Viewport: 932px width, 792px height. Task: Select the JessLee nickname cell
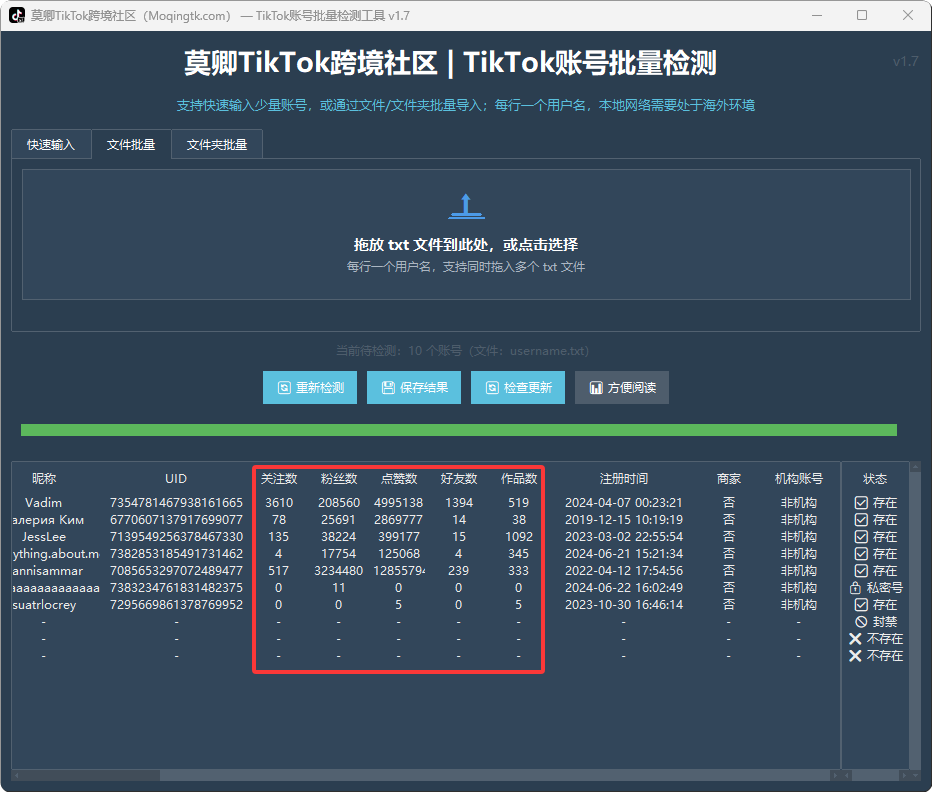pyautogui.click(x=44, y=536)
